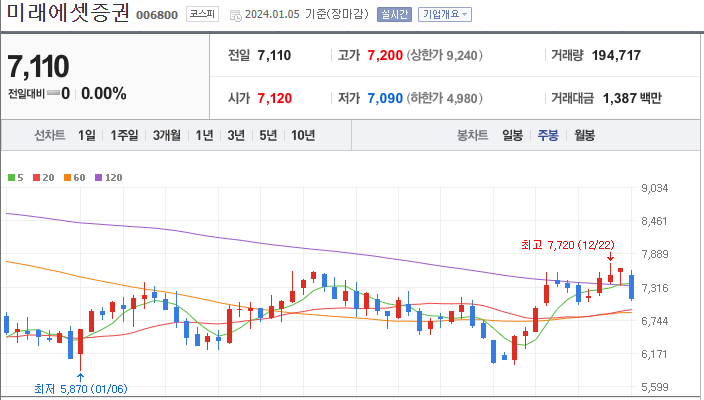Click the 저가 value 7,090
This screenshot has width=704, height=400.
pos(385,98)
